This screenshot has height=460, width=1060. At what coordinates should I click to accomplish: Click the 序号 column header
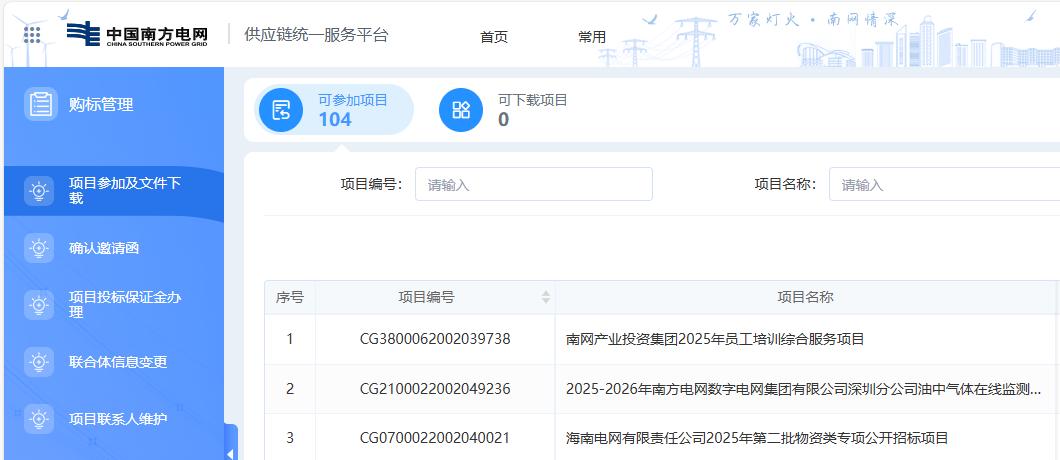tap(289, 297)
